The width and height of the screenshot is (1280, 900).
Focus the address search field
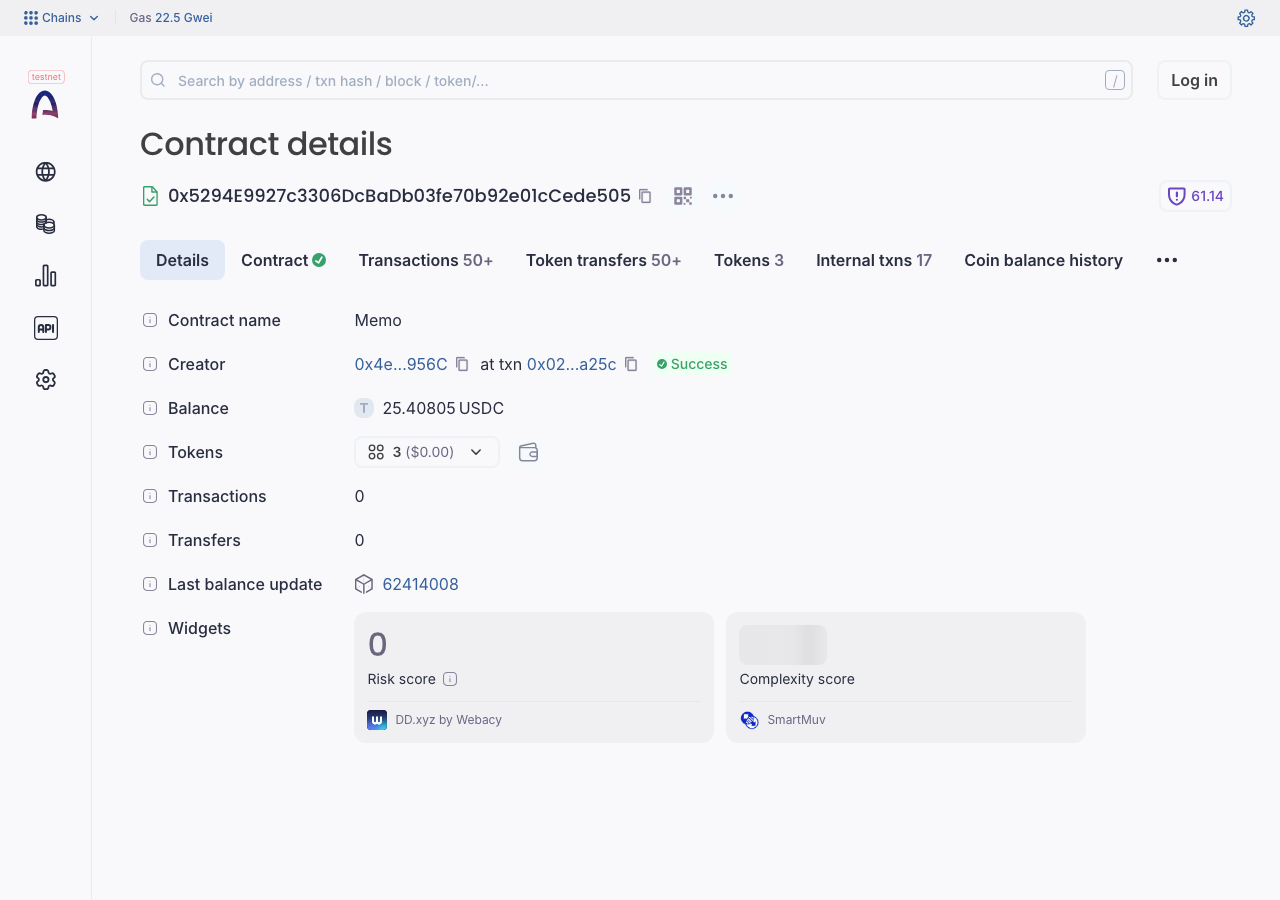(x=636, y=80)
